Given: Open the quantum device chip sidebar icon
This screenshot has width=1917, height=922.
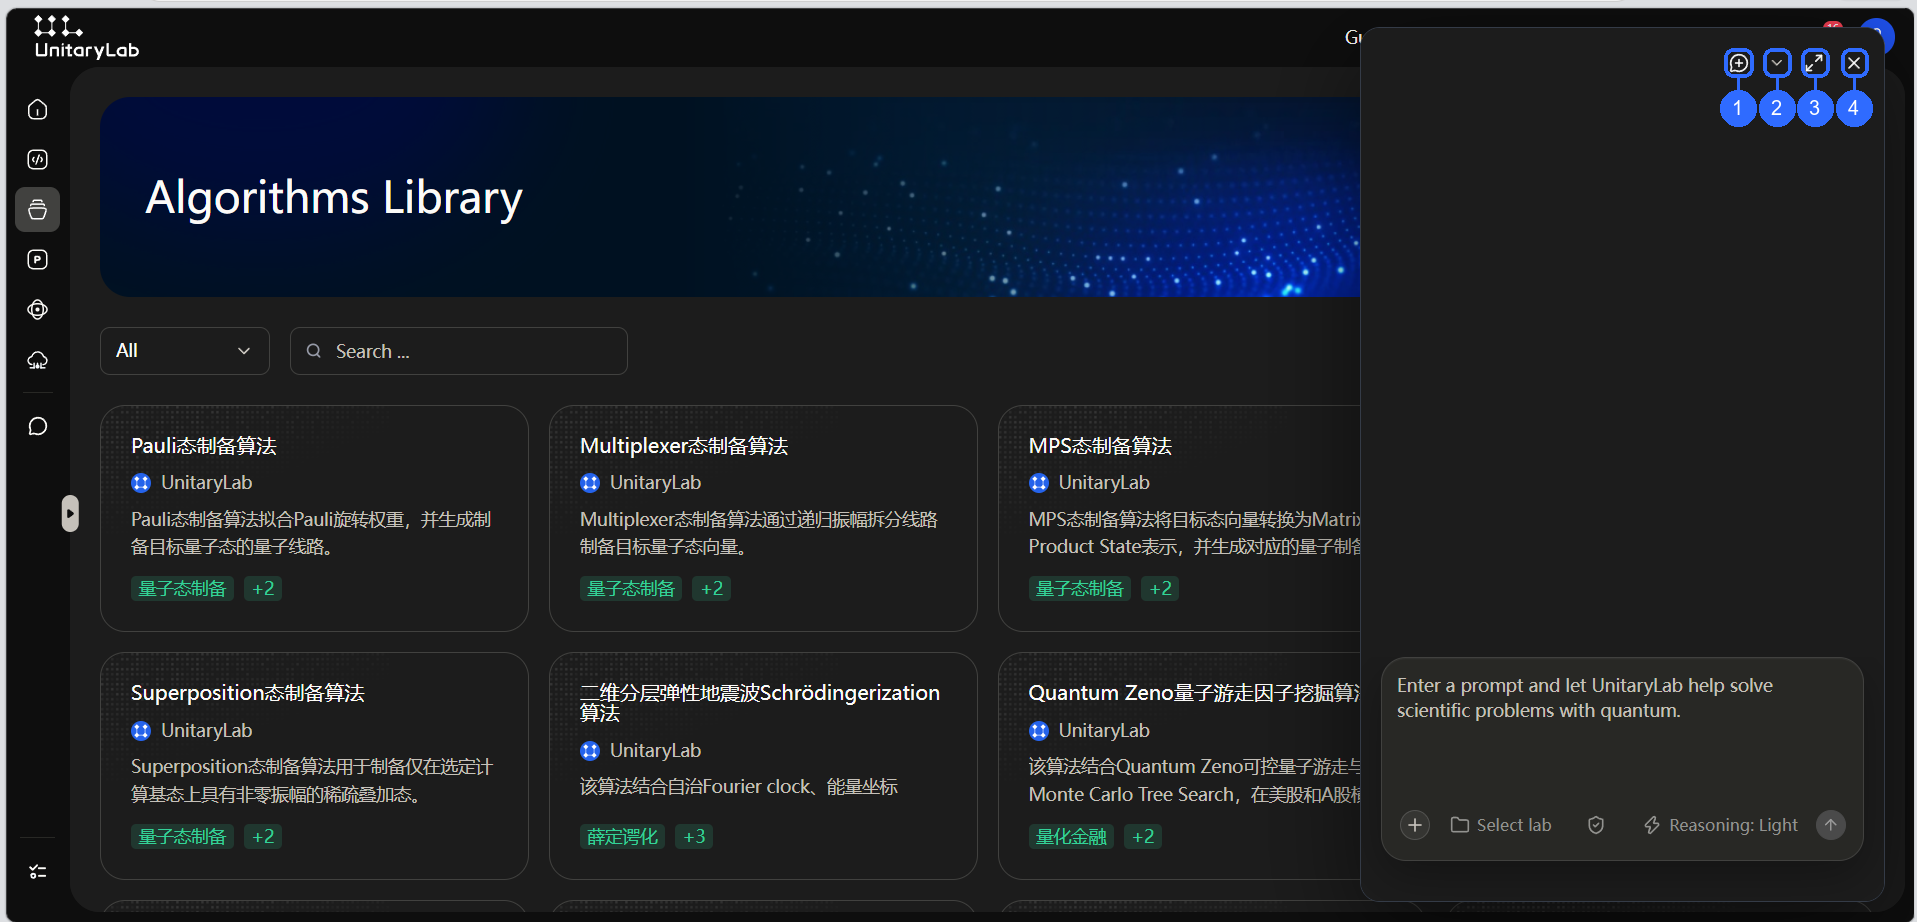Looking at the screenshot, I should [38, 309].
